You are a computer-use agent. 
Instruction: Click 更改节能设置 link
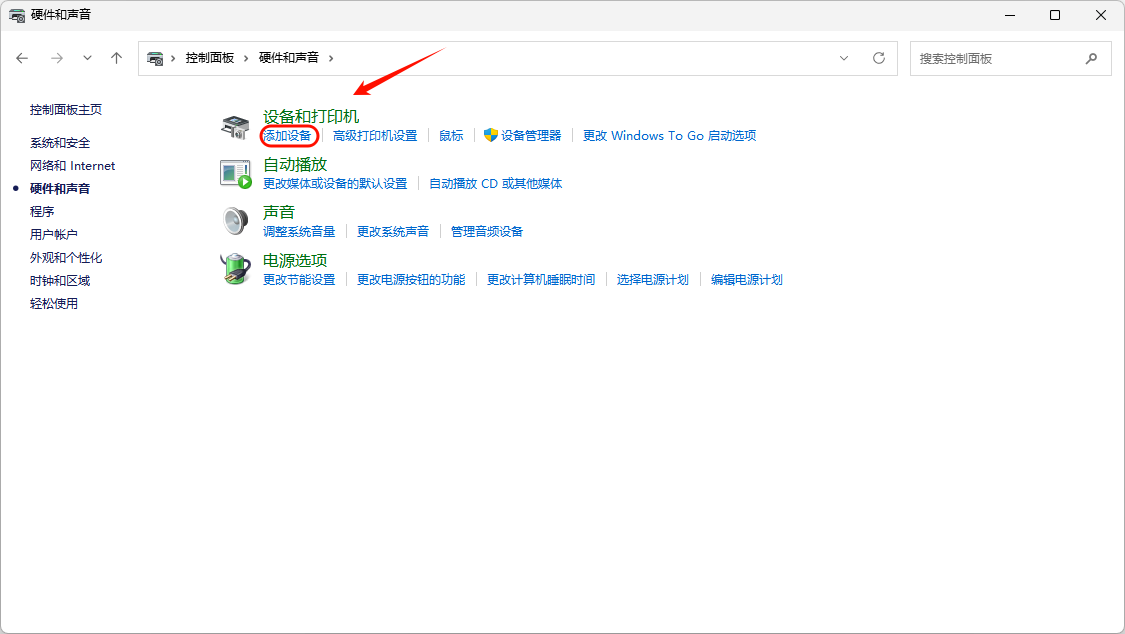click(299, 280)
